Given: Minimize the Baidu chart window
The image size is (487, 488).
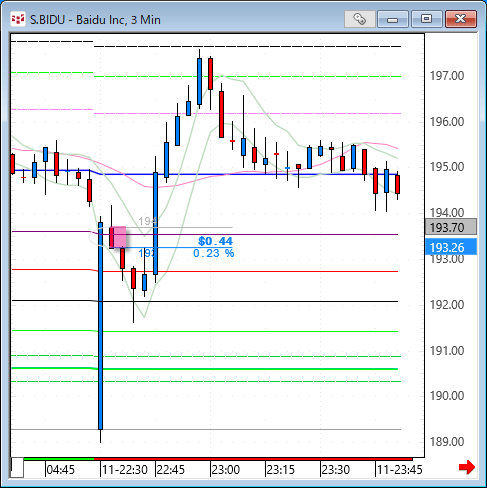Looking at the screenshot, I should (x=393, y=19).
